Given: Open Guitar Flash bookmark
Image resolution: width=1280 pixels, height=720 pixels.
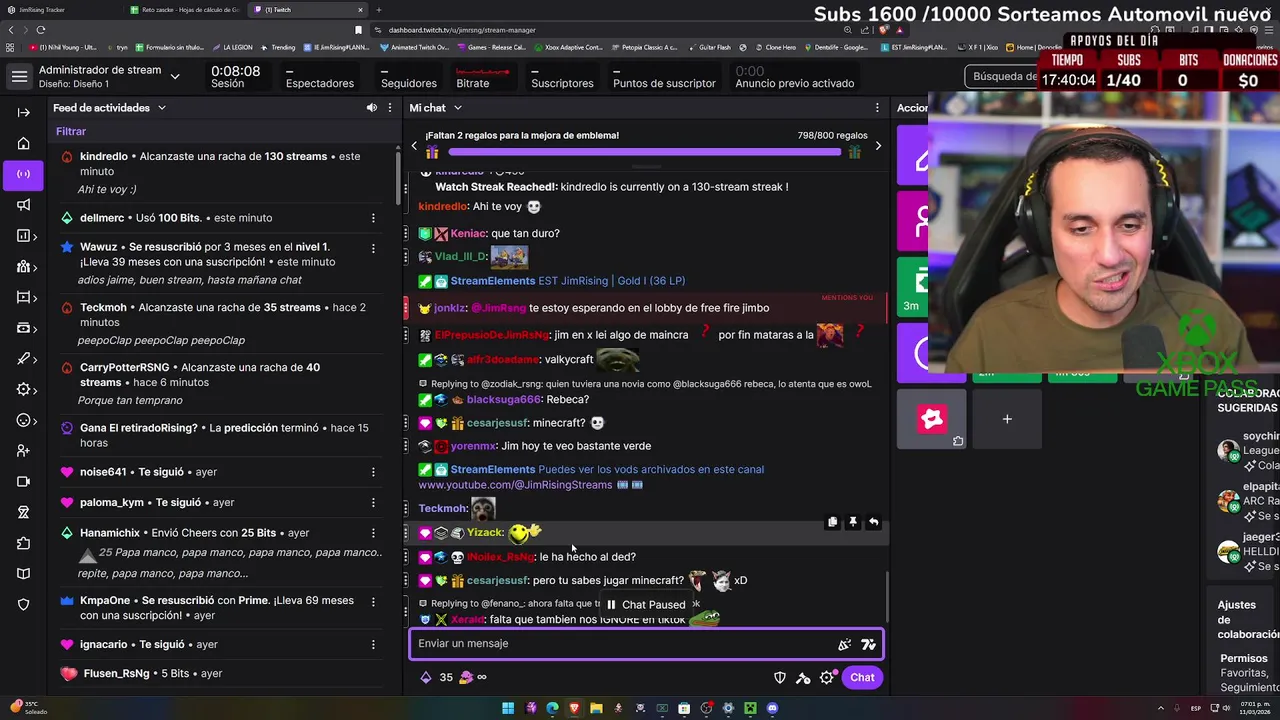Looking at the screenshot, I should point(709,47).
